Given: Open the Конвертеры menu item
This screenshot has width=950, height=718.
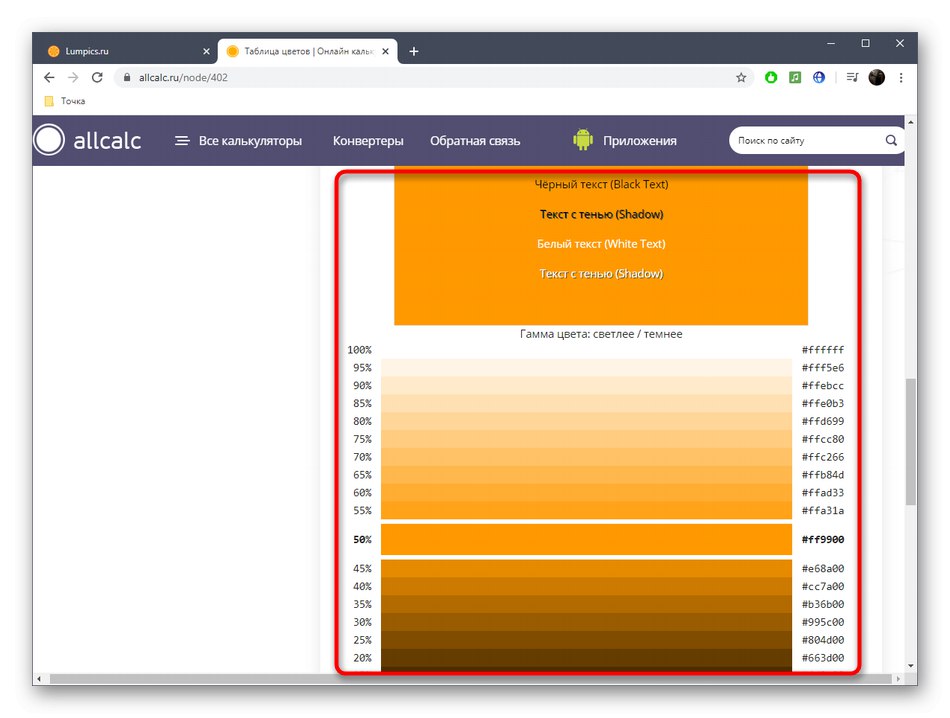Looking at the screenshot, I should [x=368, y=141].
